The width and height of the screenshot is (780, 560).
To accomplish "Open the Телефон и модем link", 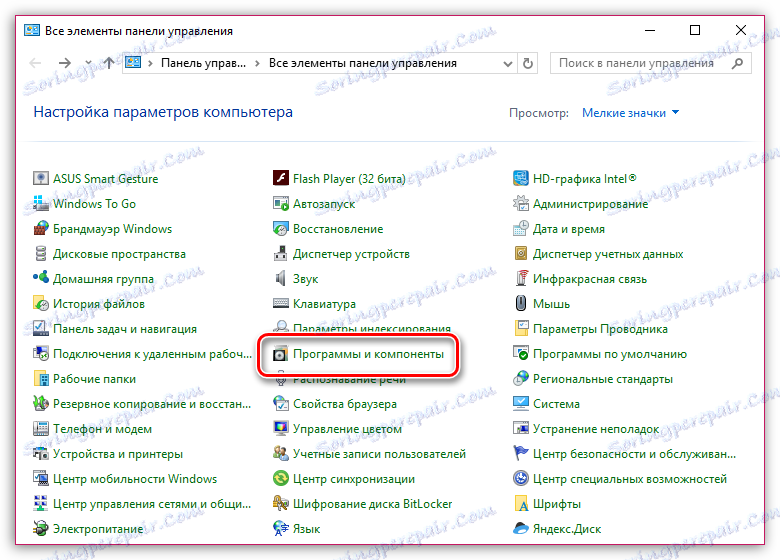I will point(102,429).
